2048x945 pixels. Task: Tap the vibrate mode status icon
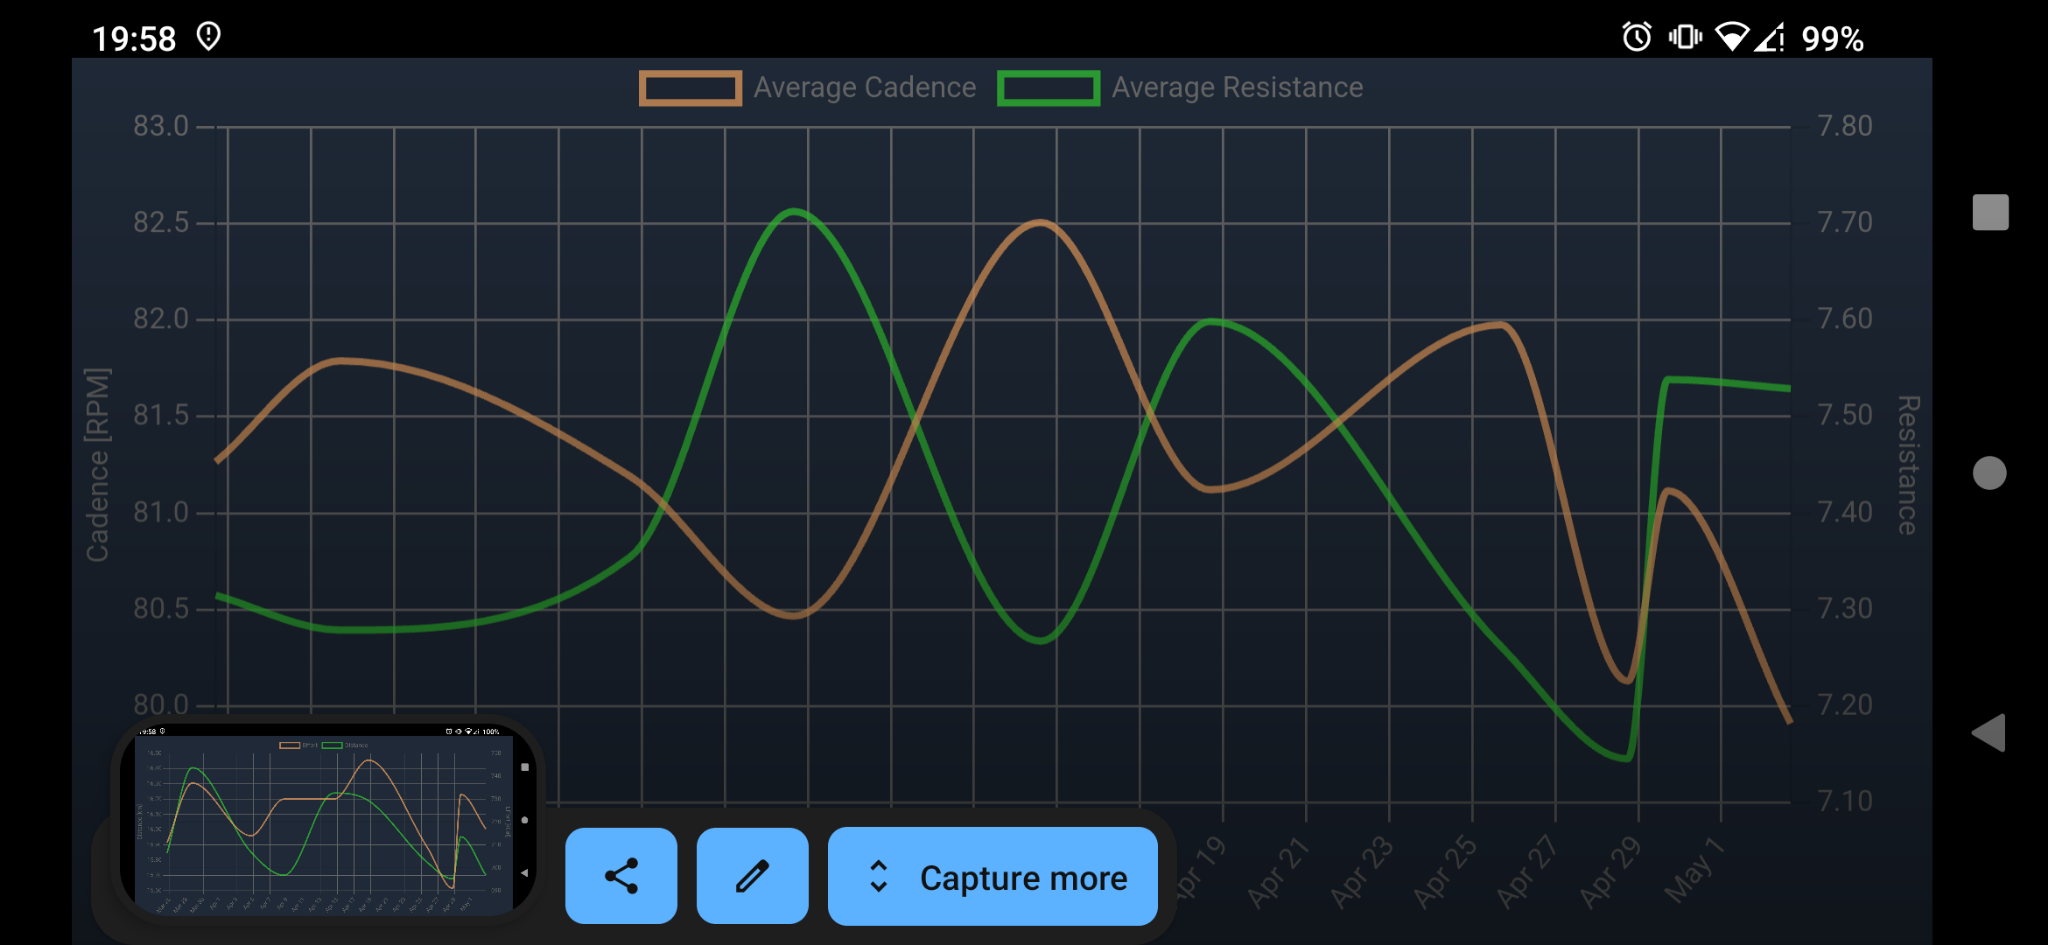1685,38
